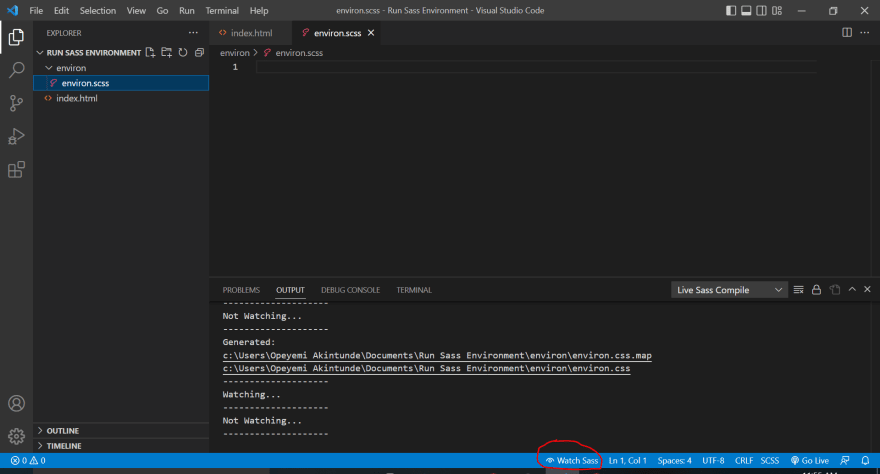Expand the OUTLINE section
880x474 pixels.
(62, 431)
